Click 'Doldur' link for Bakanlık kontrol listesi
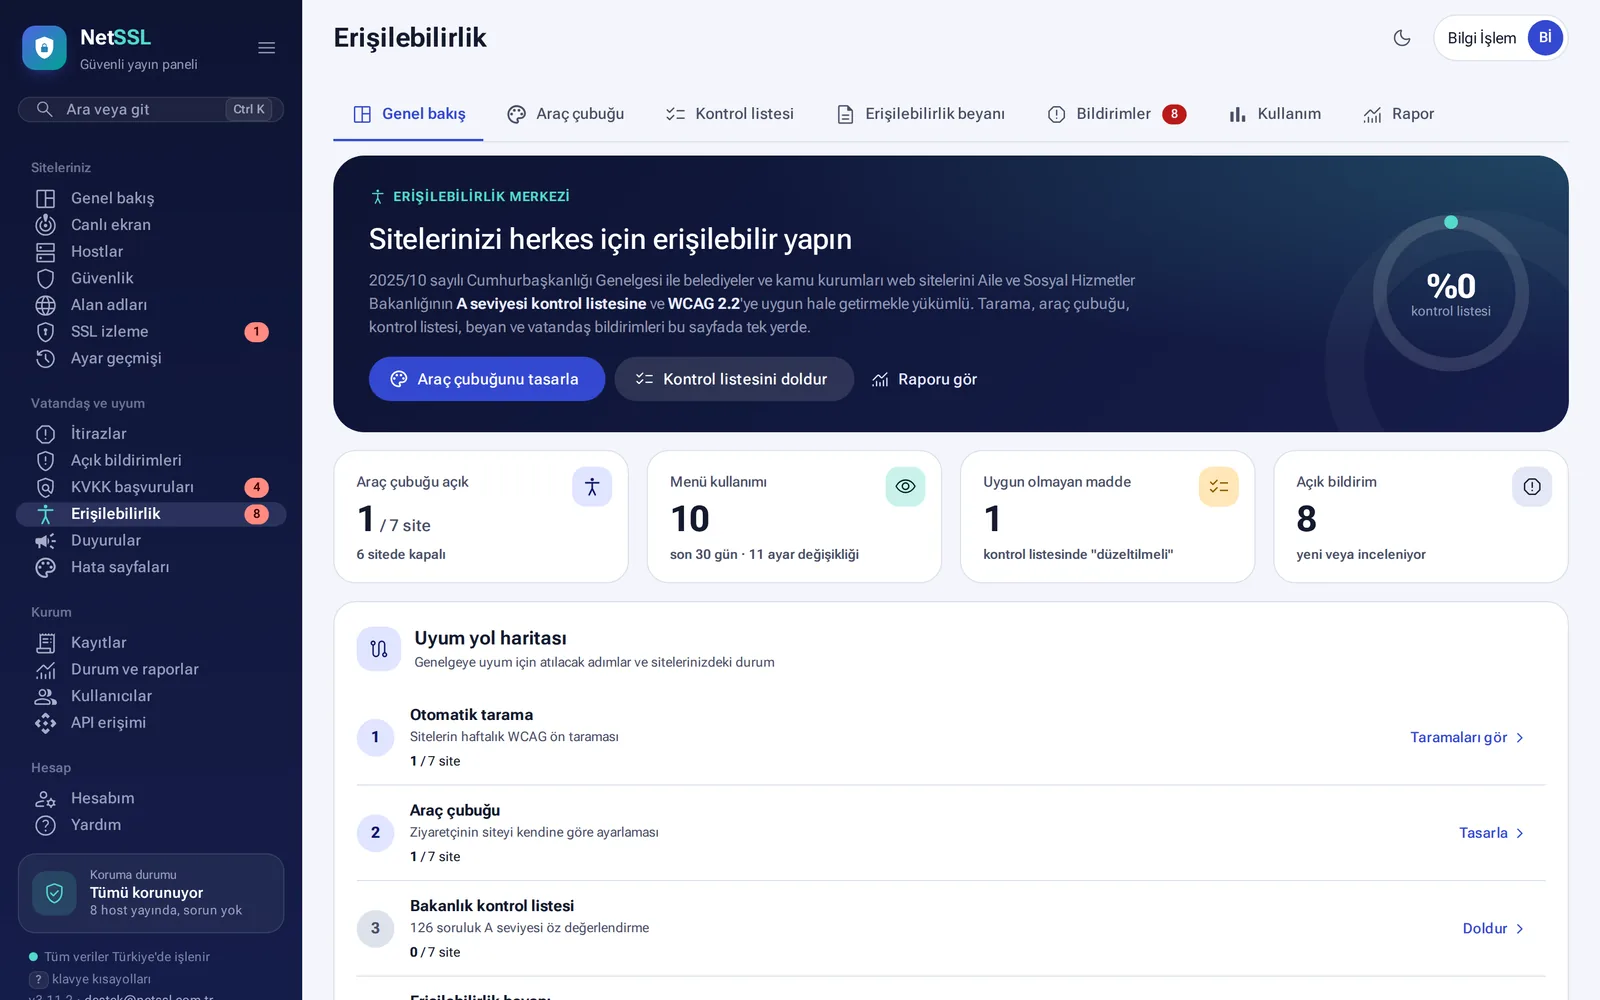Image resolution: width=1600 pixels, height=1000 pixels. tap(1493, 928)
